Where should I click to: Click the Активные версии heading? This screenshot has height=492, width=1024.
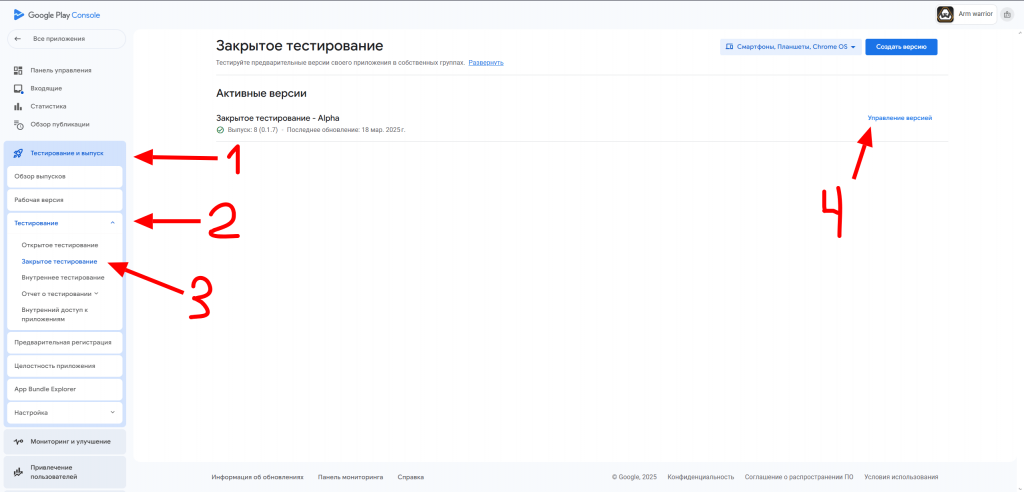261,93
